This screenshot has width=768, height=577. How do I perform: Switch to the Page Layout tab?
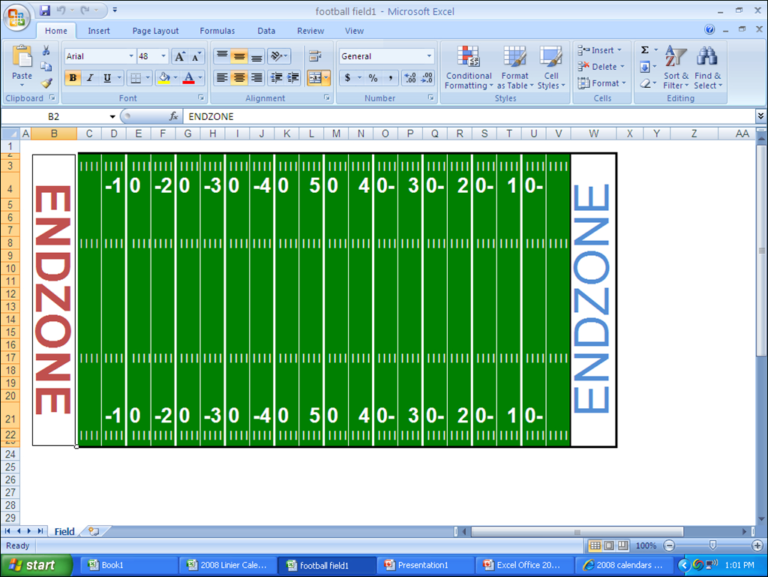(155, 31)
